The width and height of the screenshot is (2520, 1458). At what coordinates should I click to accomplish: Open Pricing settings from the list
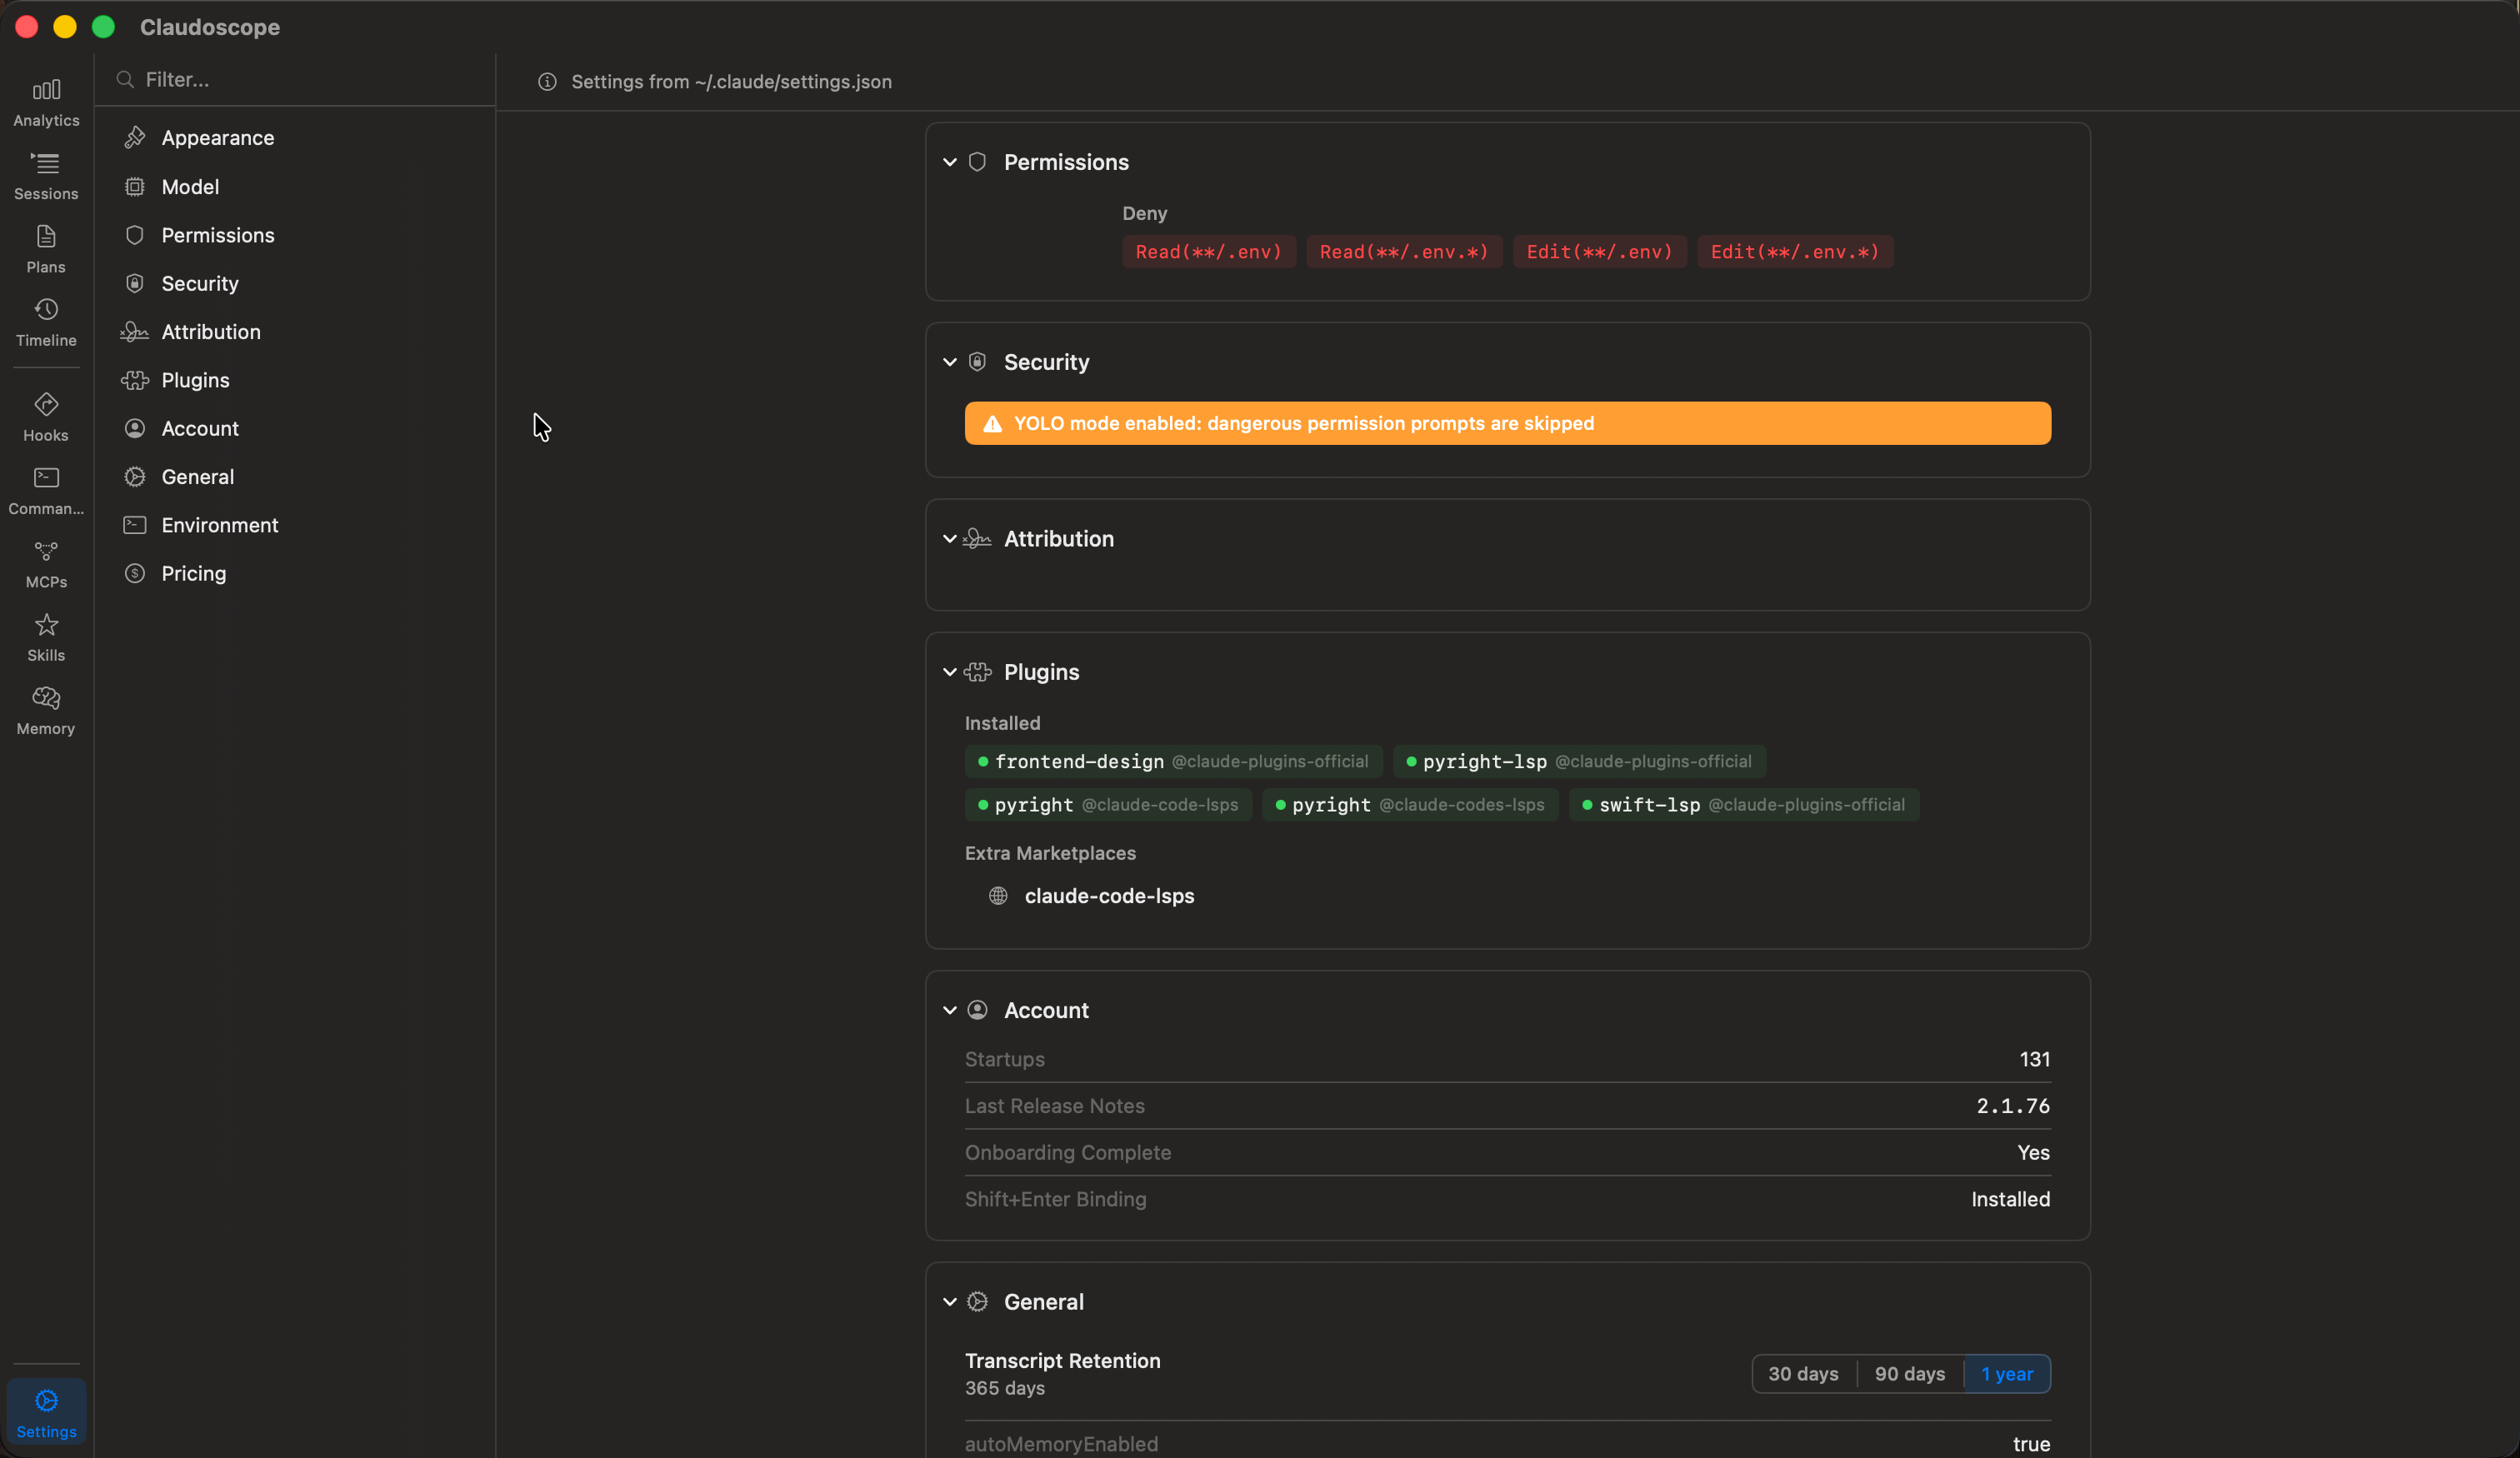195,573
